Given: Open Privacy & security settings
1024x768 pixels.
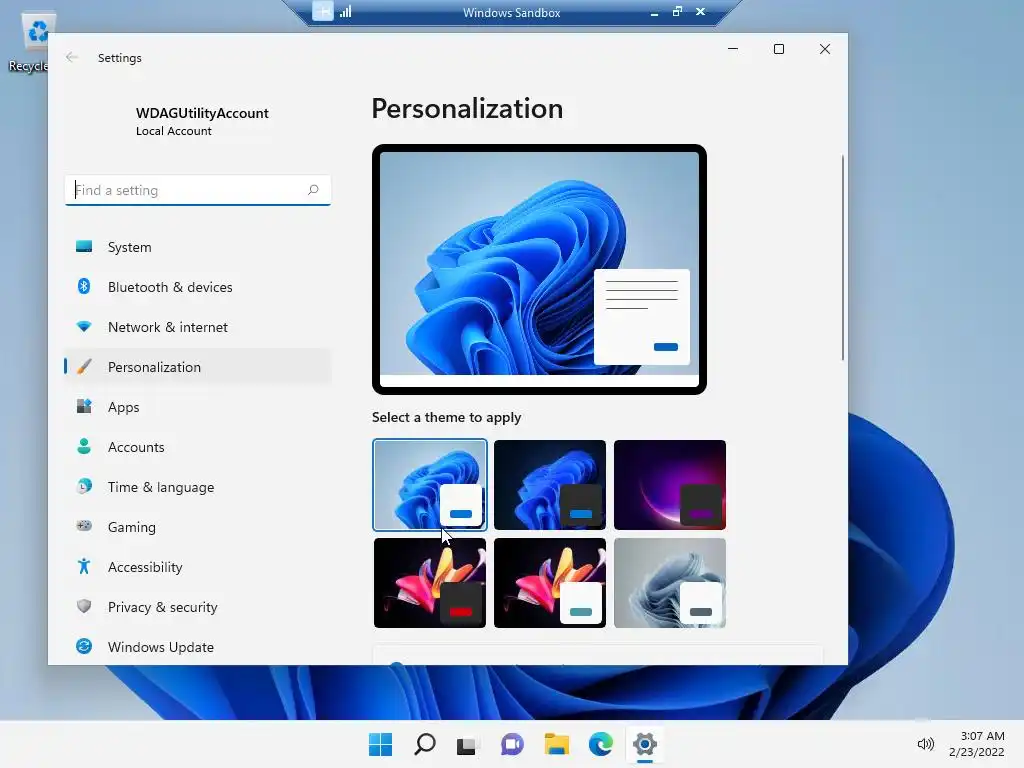Looking at the screenshot, I should [197, 607].
